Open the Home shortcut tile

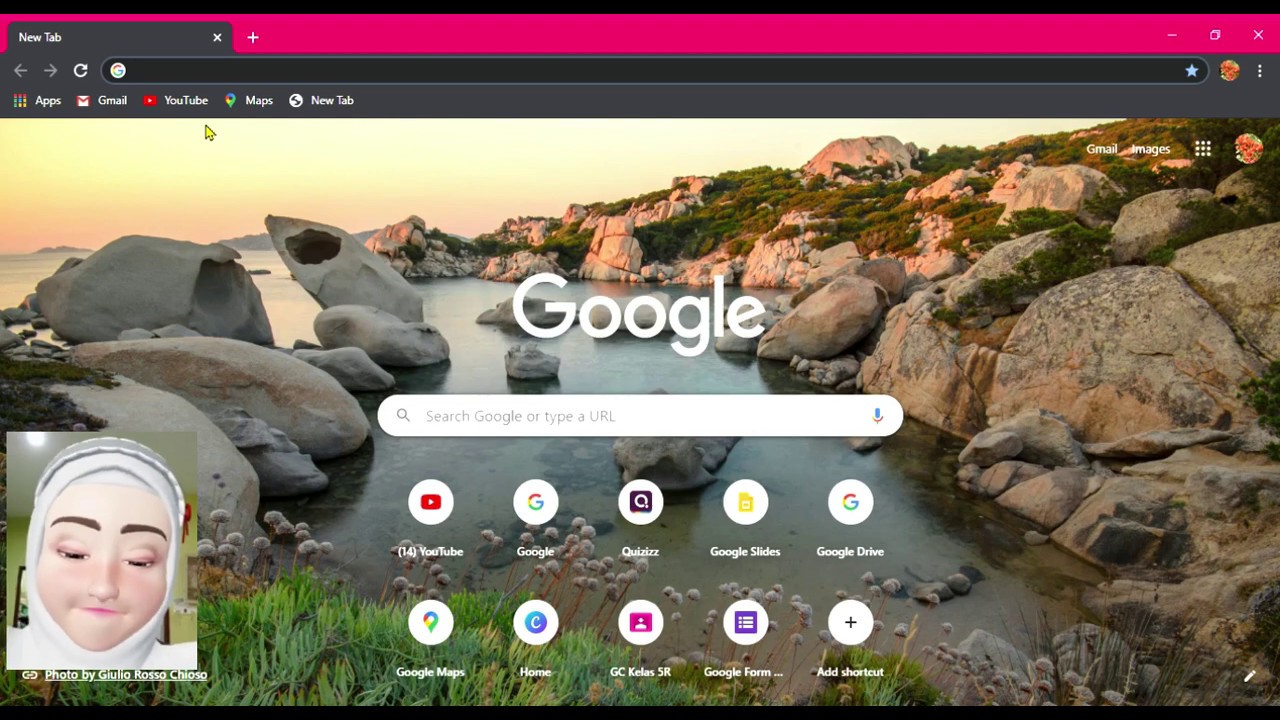coord(535,641)
